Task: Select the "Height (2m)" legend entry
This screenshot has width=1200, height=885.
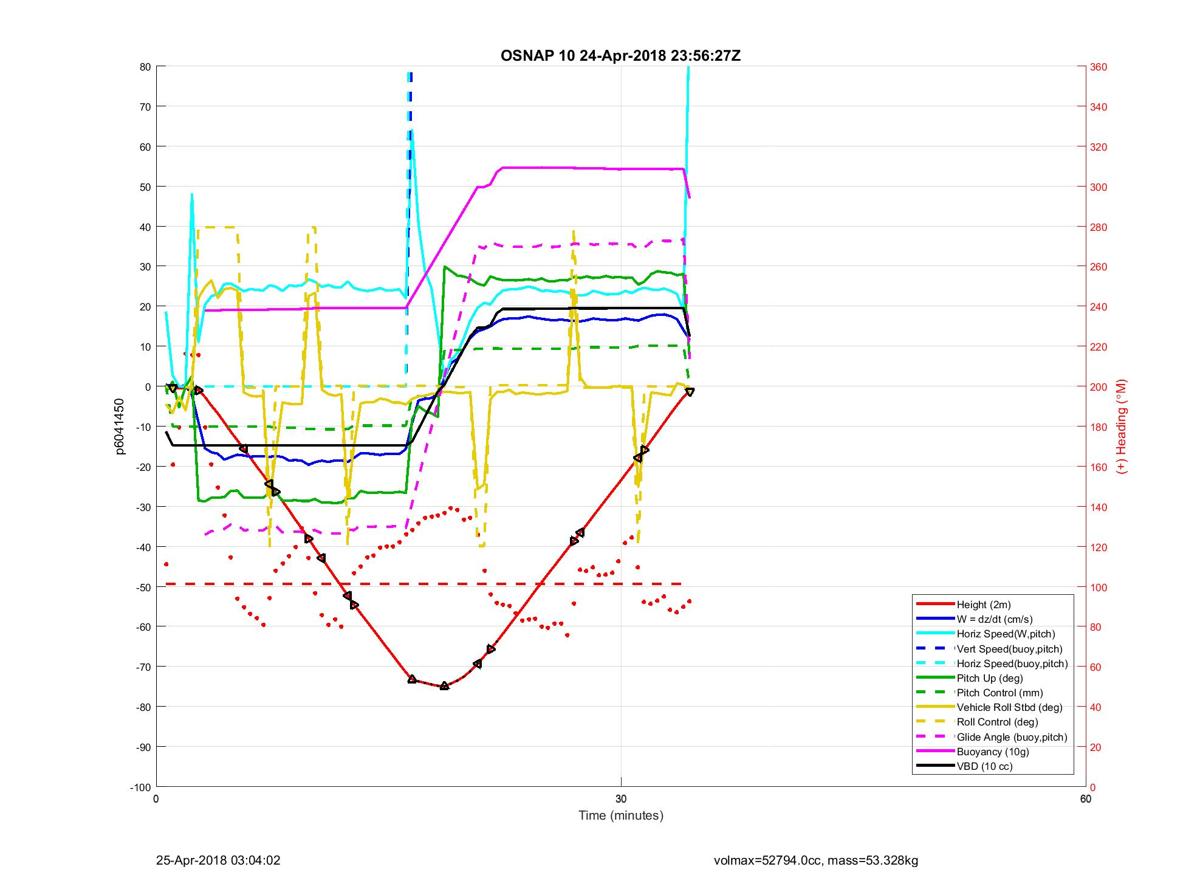Action: click(x=985, y=605)
